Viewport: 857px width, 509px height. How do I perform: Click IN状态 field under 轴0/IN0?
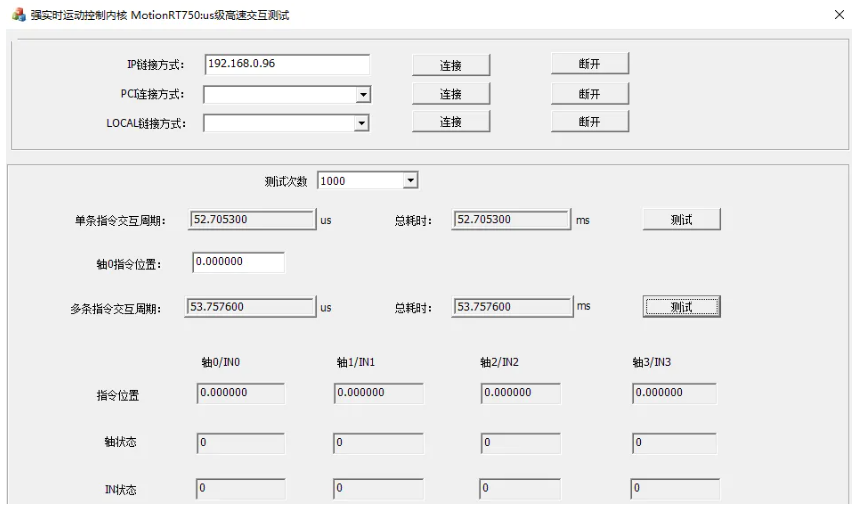click(240, 489)
